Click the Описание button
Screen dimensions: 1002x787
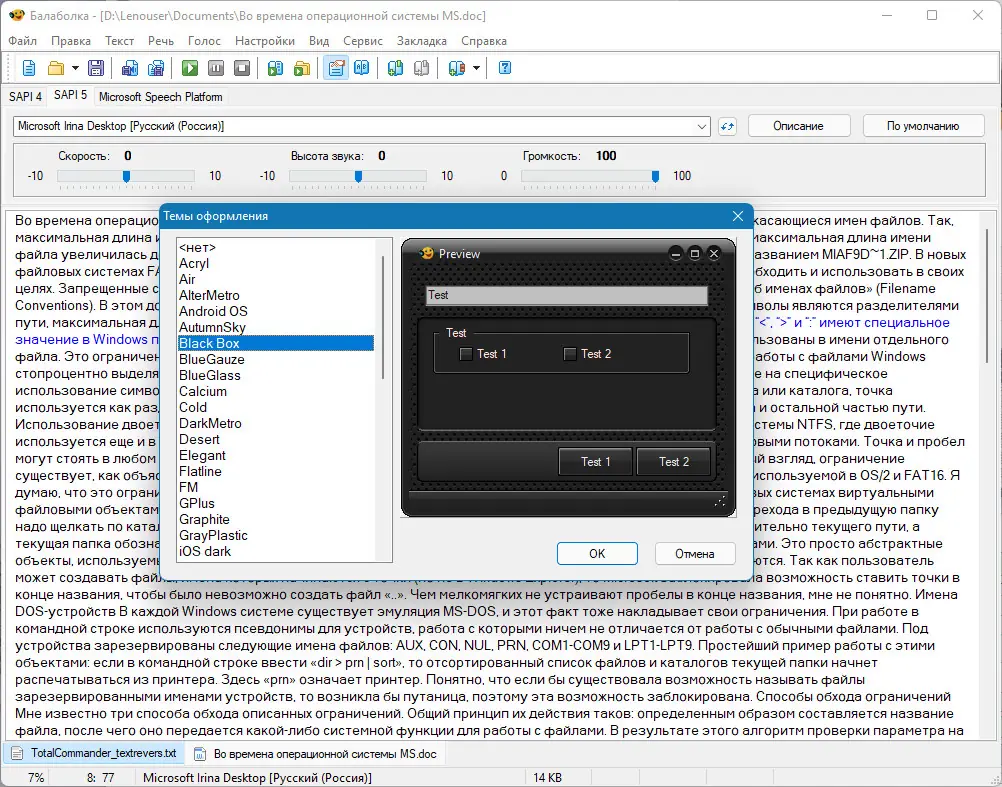tap(798, 126)
